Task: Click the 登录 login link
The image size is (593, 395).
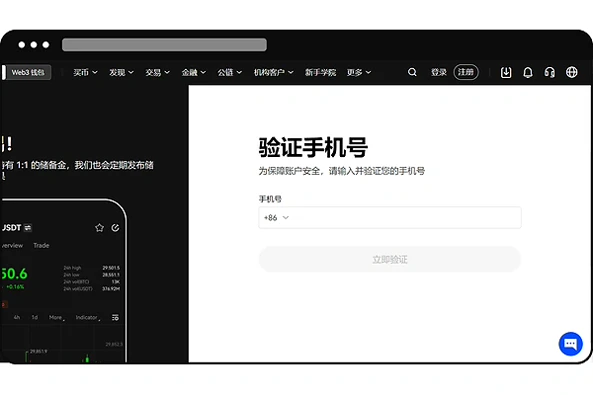Action: point(439,72)
